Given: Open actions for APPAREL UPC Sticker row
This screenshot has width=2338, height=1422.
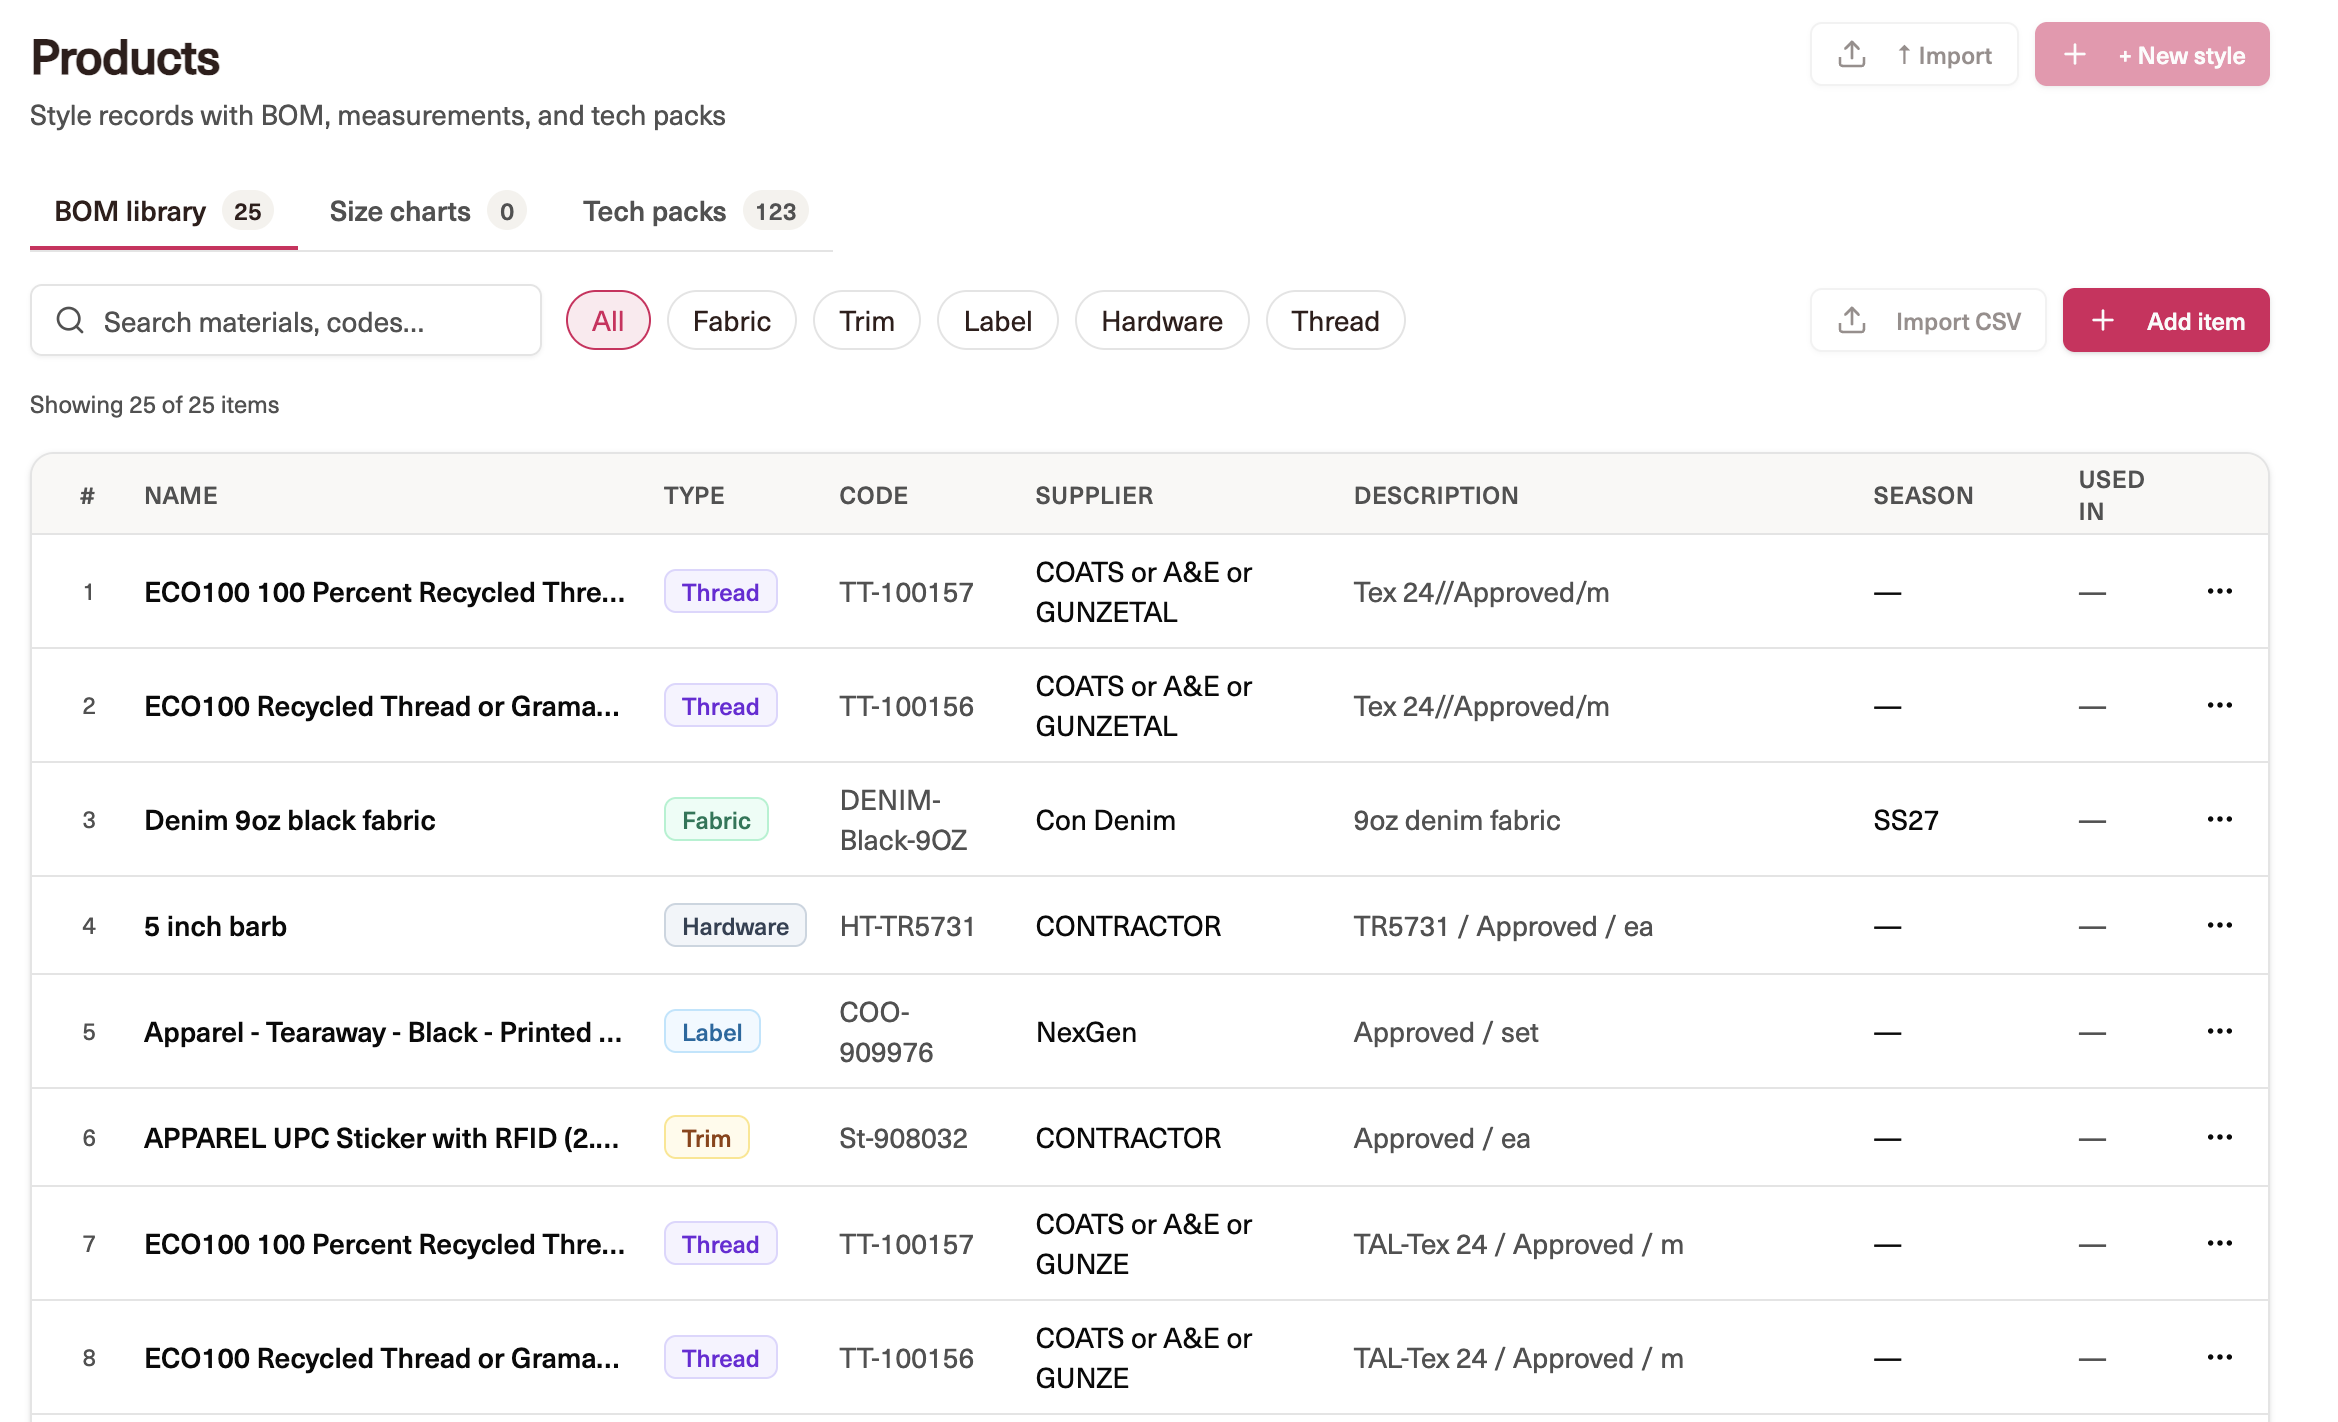Looking at the screenshot, I should point(2219,1138).
